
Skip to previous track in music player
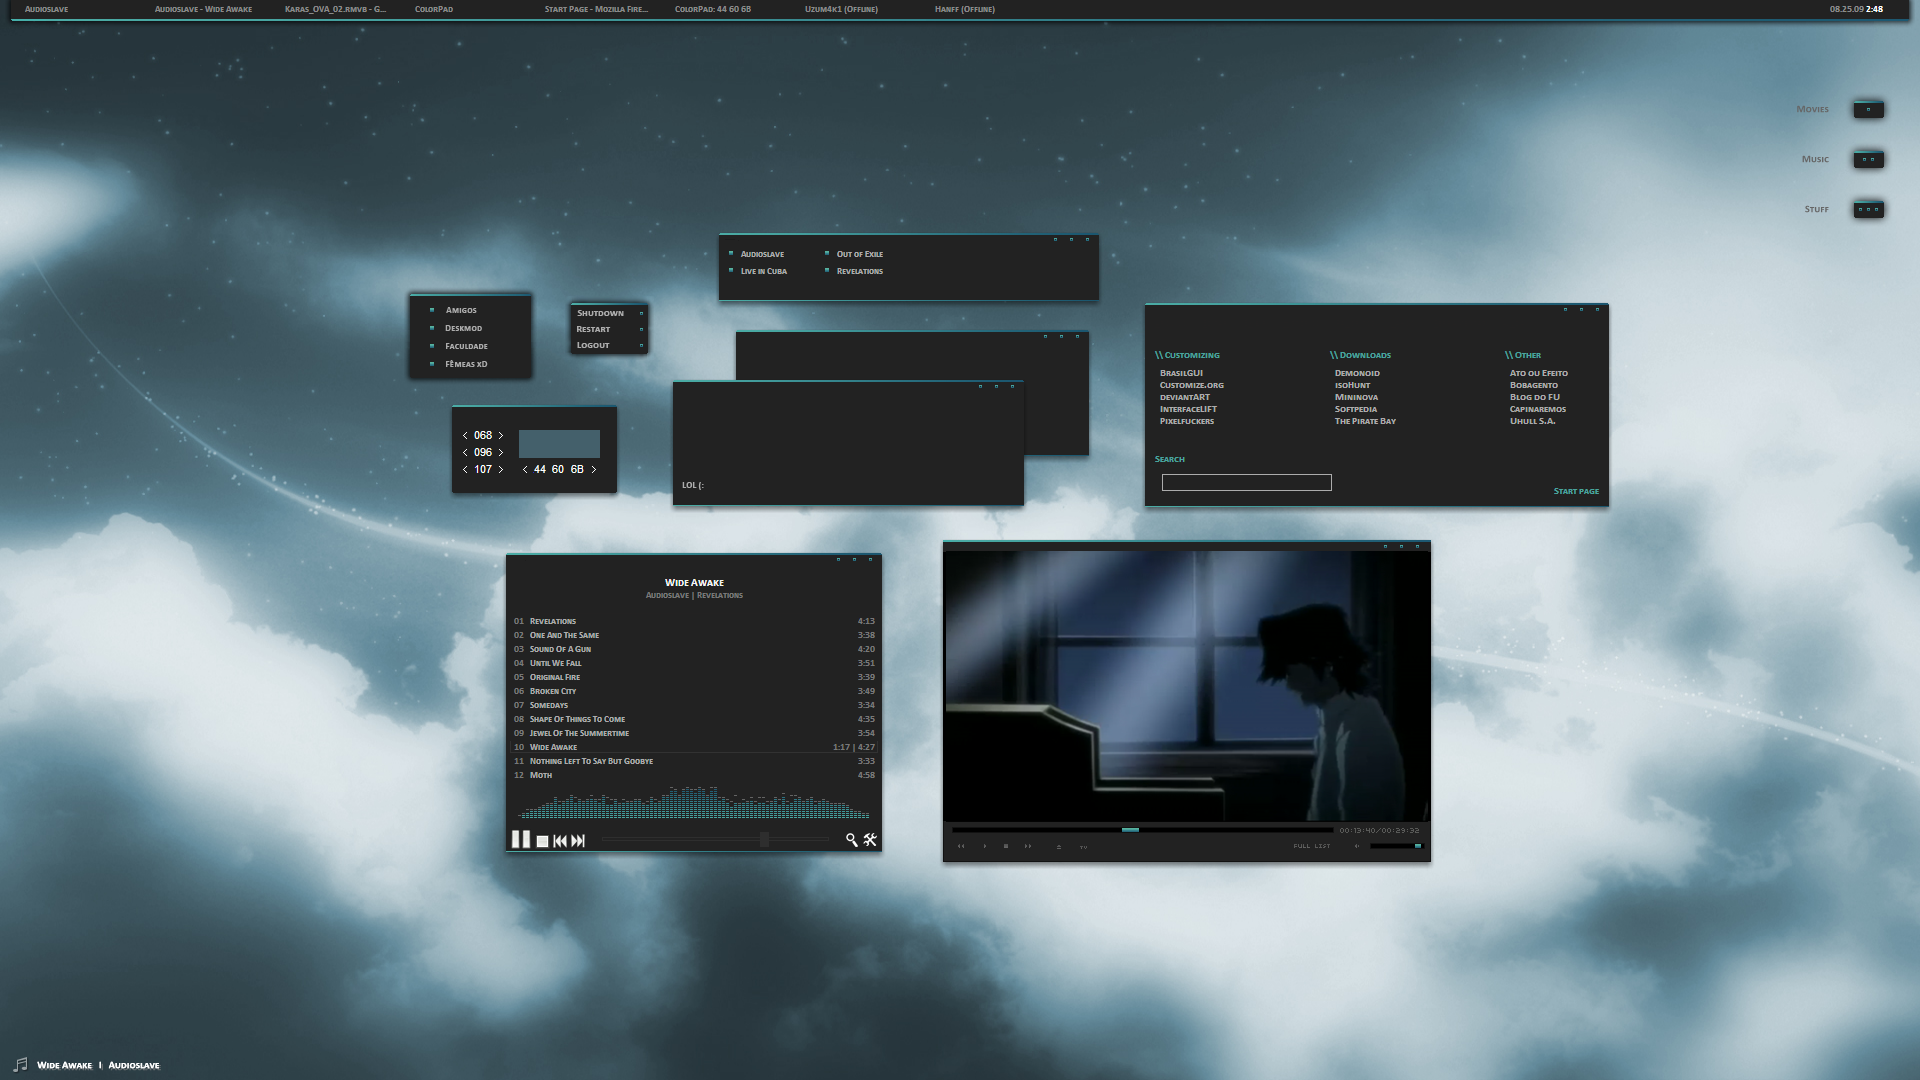coord(560,841)
